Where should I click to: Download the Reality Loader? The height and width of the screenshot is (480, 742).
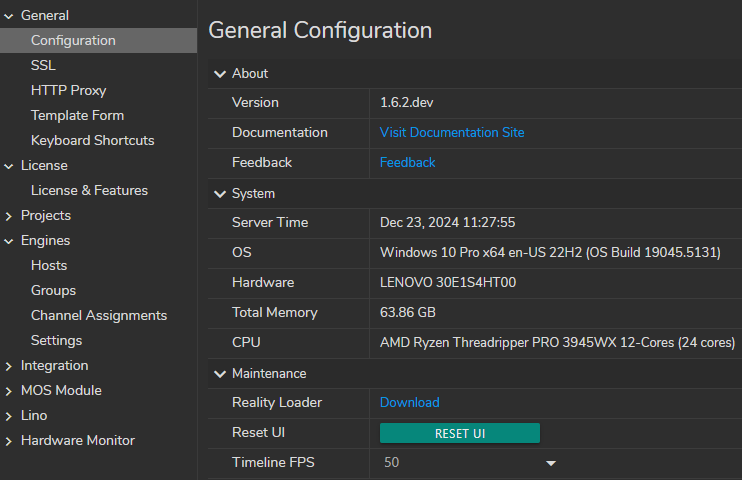pyautogui.click(x=409, y=403)
